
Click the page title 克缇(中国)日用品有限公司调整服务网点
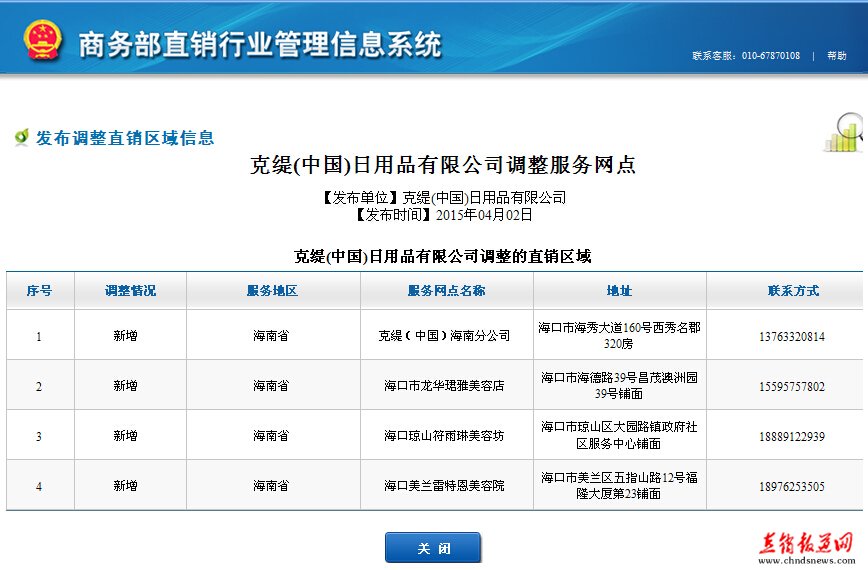[x=442, y=164]
